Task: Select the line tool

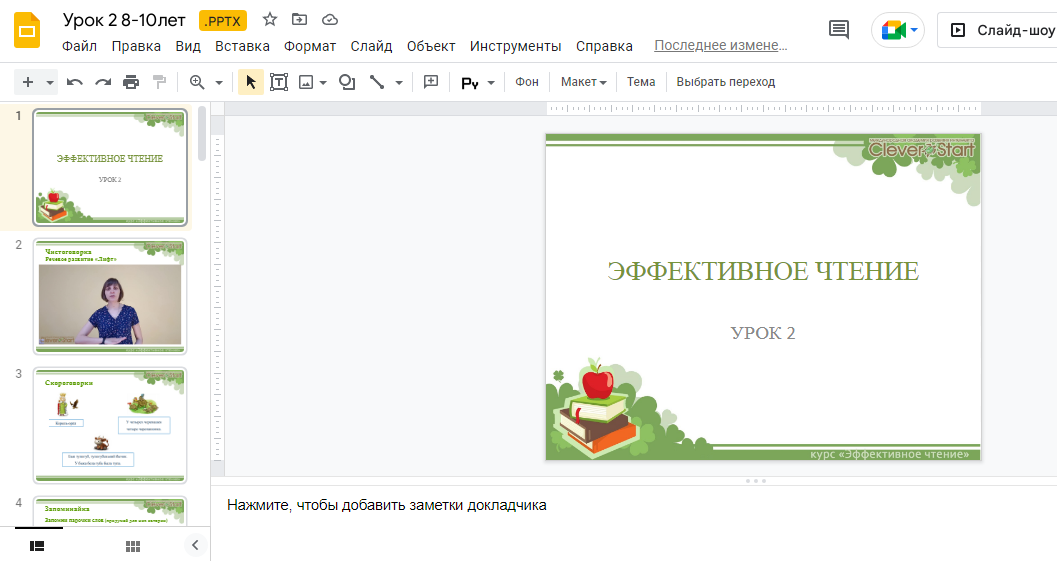Action: tap(377, 82)
